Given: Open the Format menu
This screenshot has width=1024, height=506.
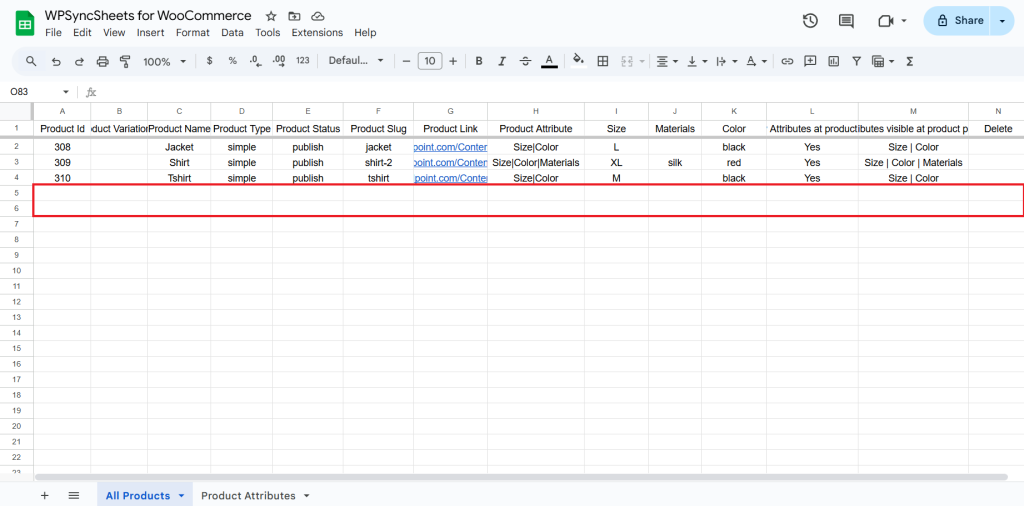Looking at the screenshot, I should click(193, 33).
